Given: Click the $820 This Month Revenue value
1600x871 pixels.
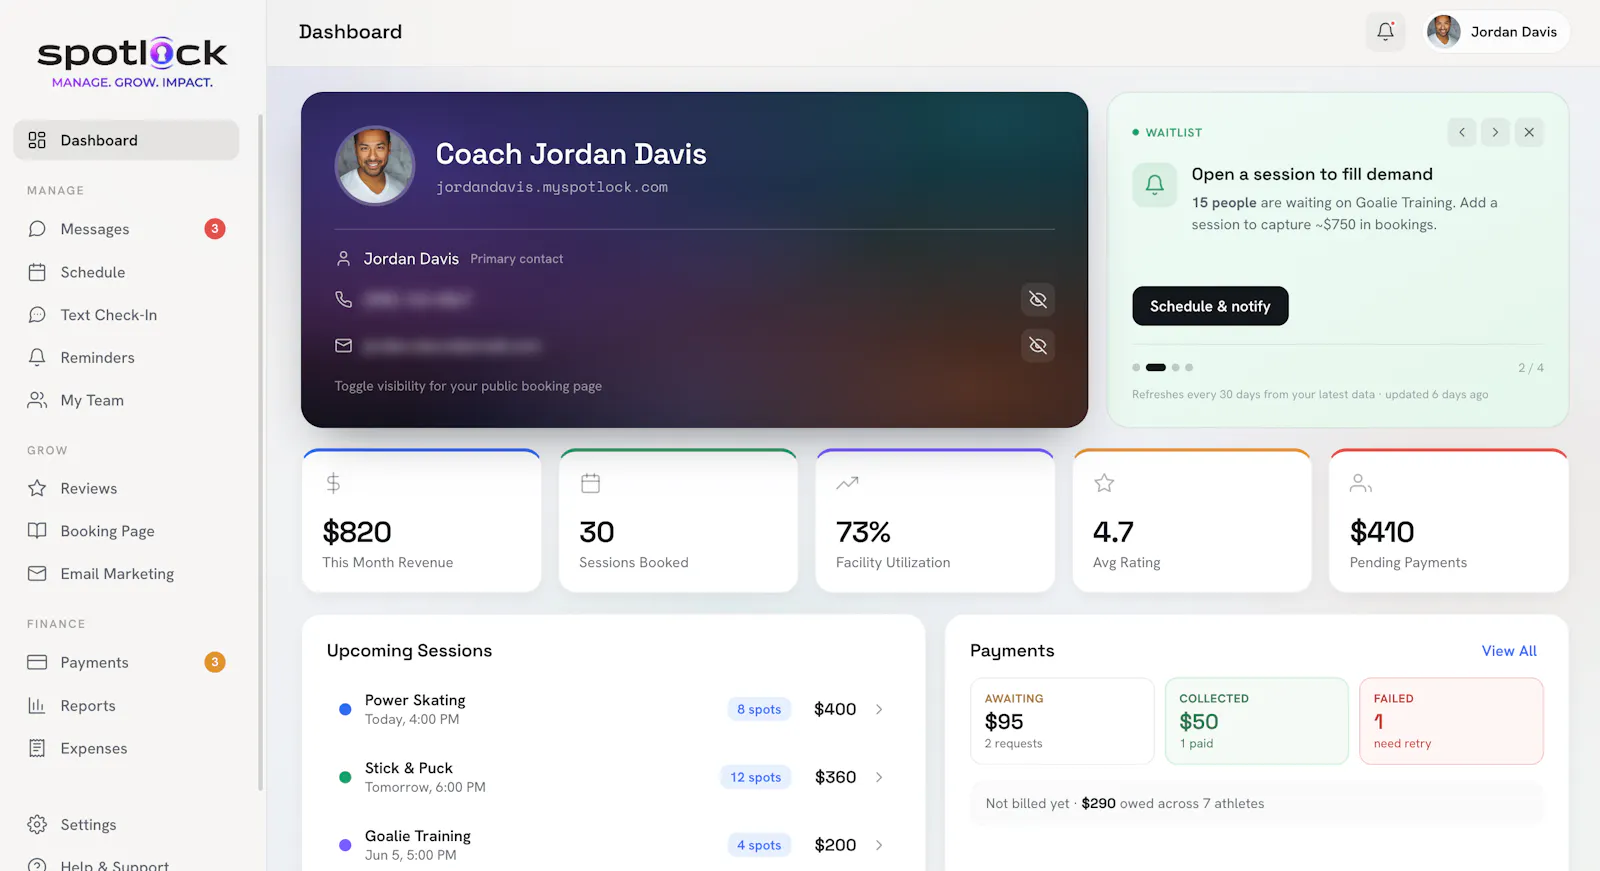Looking at the screenshot, I should (x=357, y=532).
